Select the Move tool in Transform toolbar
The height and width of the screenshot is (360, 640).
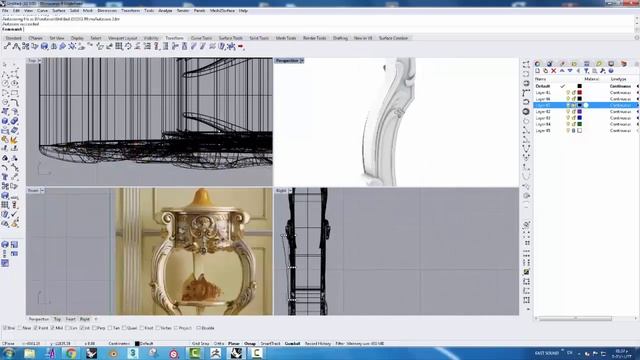[7, 47]
